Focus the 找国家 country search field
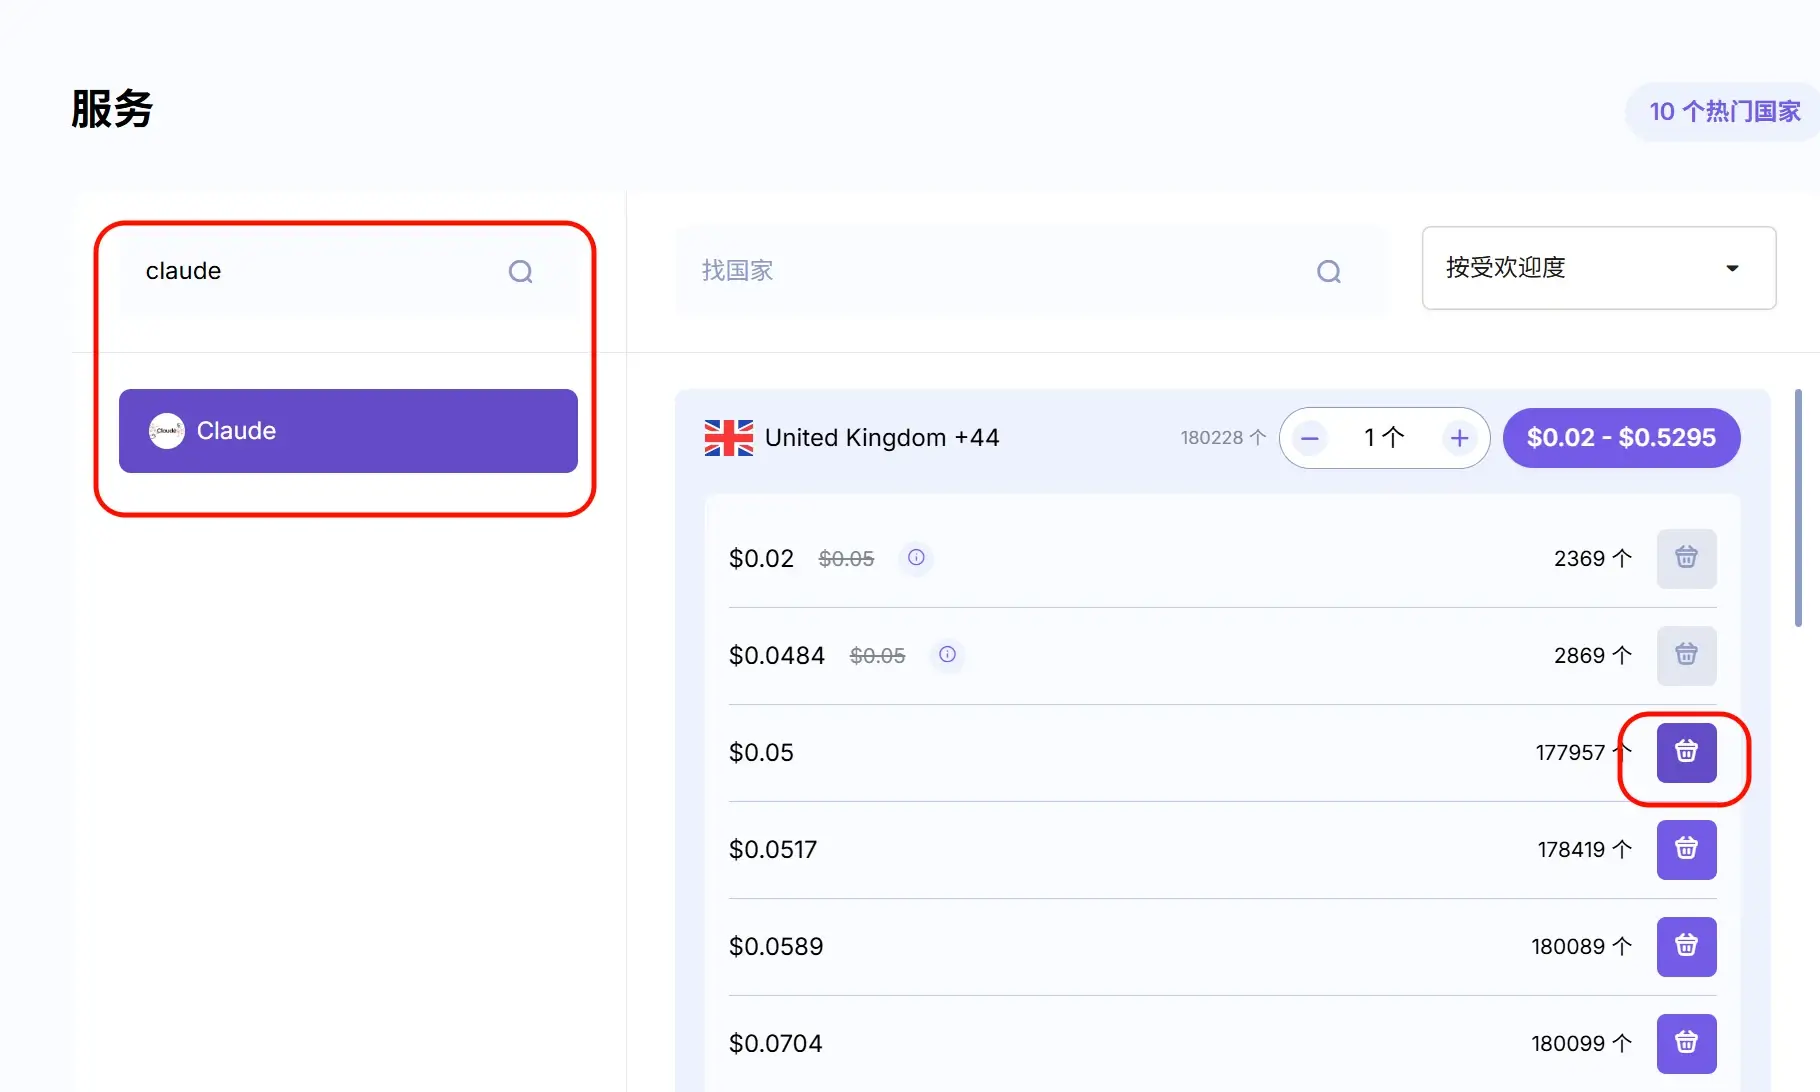 (1031, 271)
